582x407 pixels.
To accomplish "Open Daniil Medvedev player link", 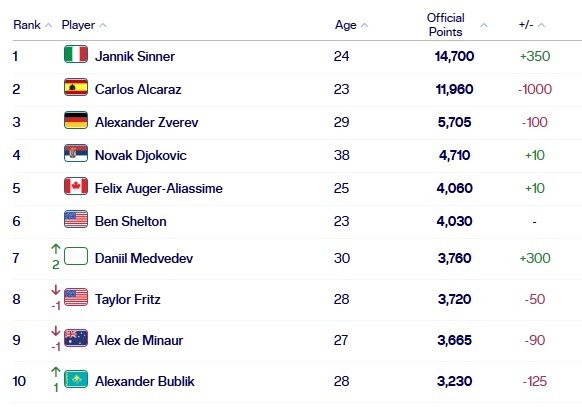I will point(144,258).
